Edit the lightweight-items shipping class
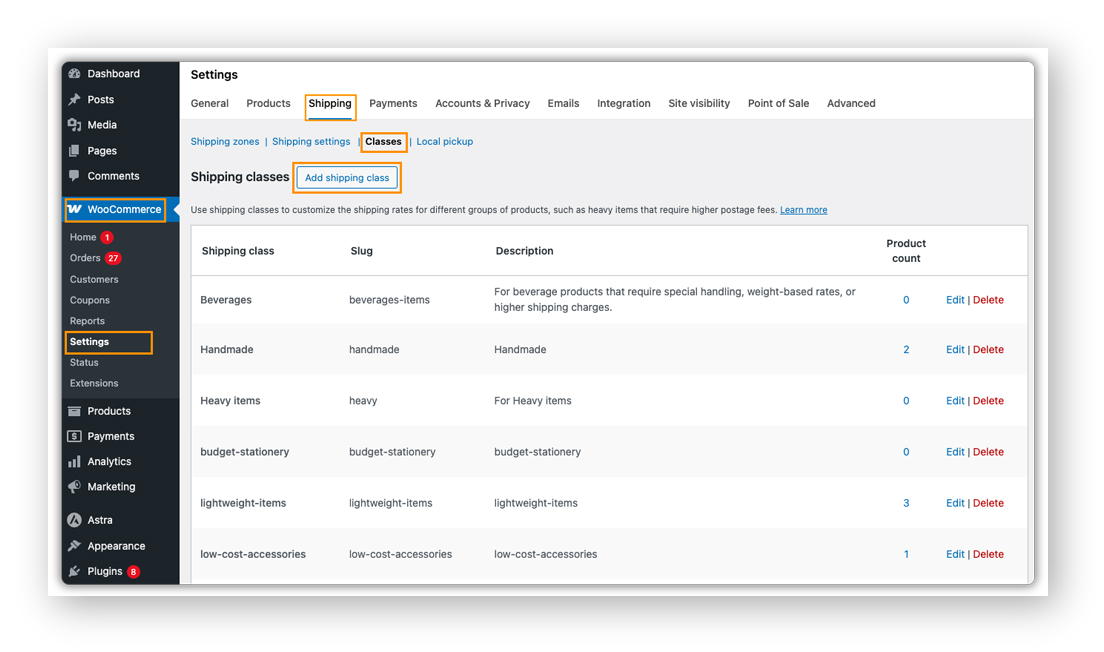Image resolution: width=1104 pixels, height=652 pixels. (955, 503)
